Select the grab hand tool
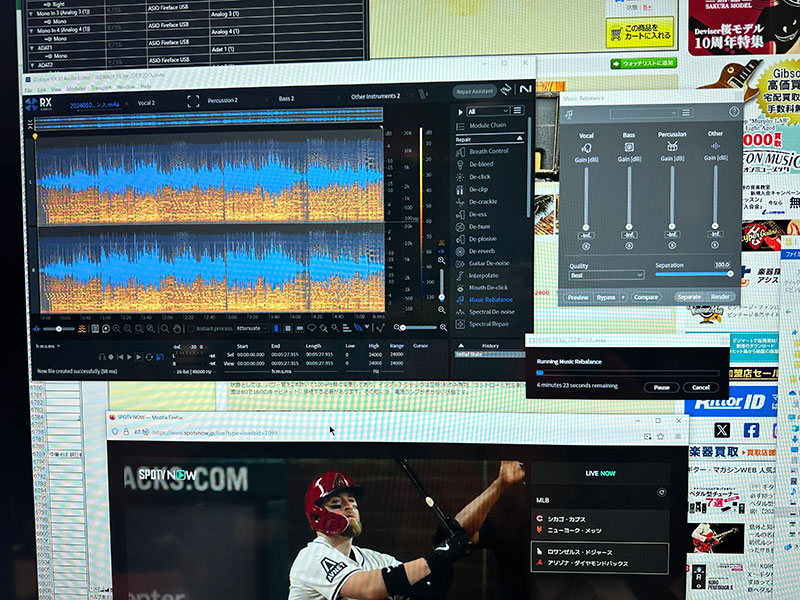 [177, 329]
